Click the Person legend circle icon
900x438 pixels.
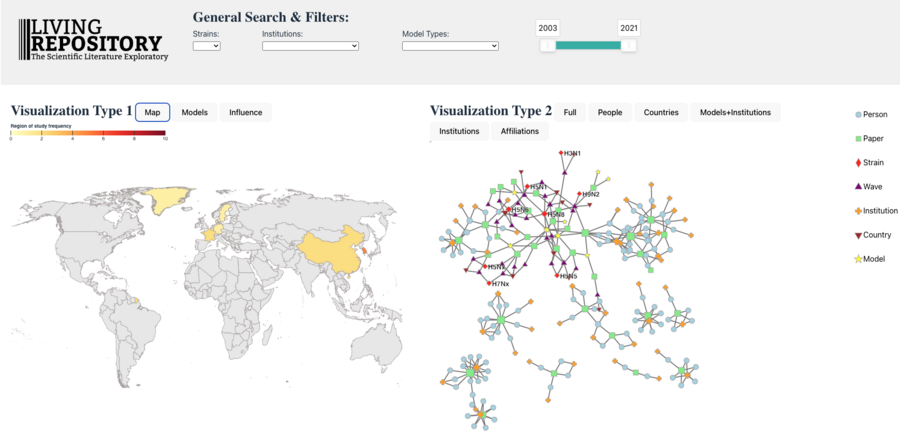pos(859,115)
